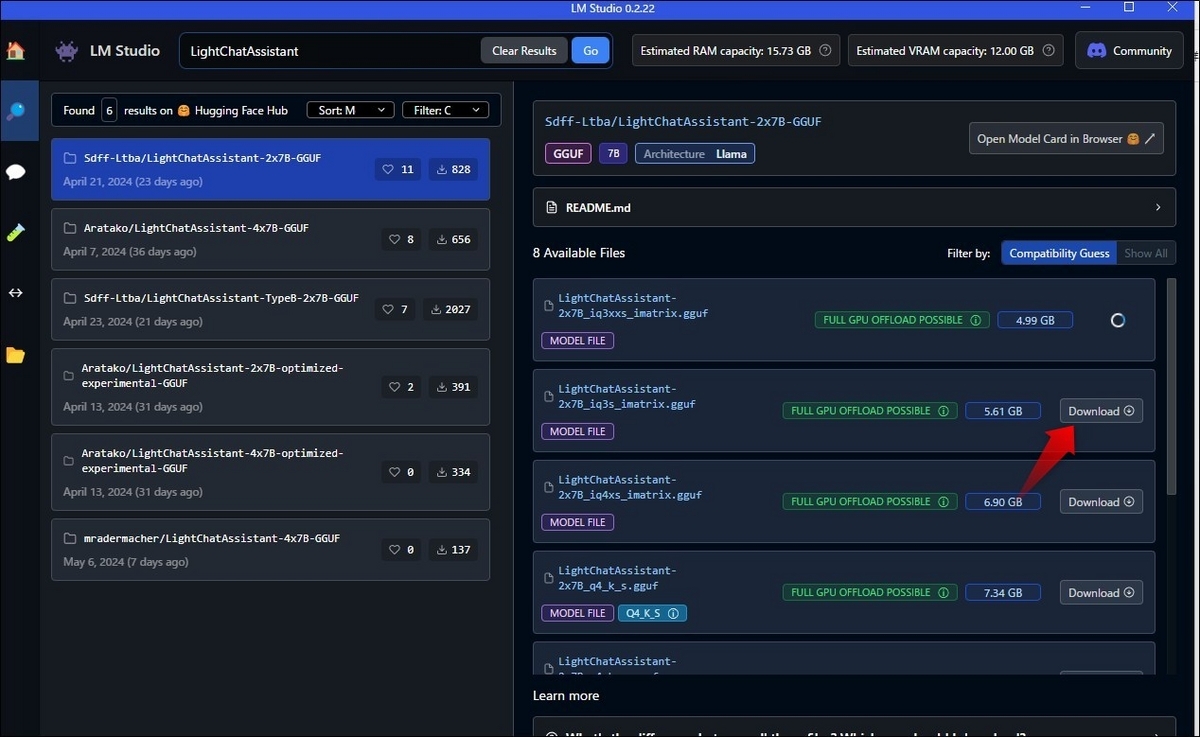Screen dimensions: 1200x737
Task: Click the Learn more heading
Action: [x=566, y=696]
